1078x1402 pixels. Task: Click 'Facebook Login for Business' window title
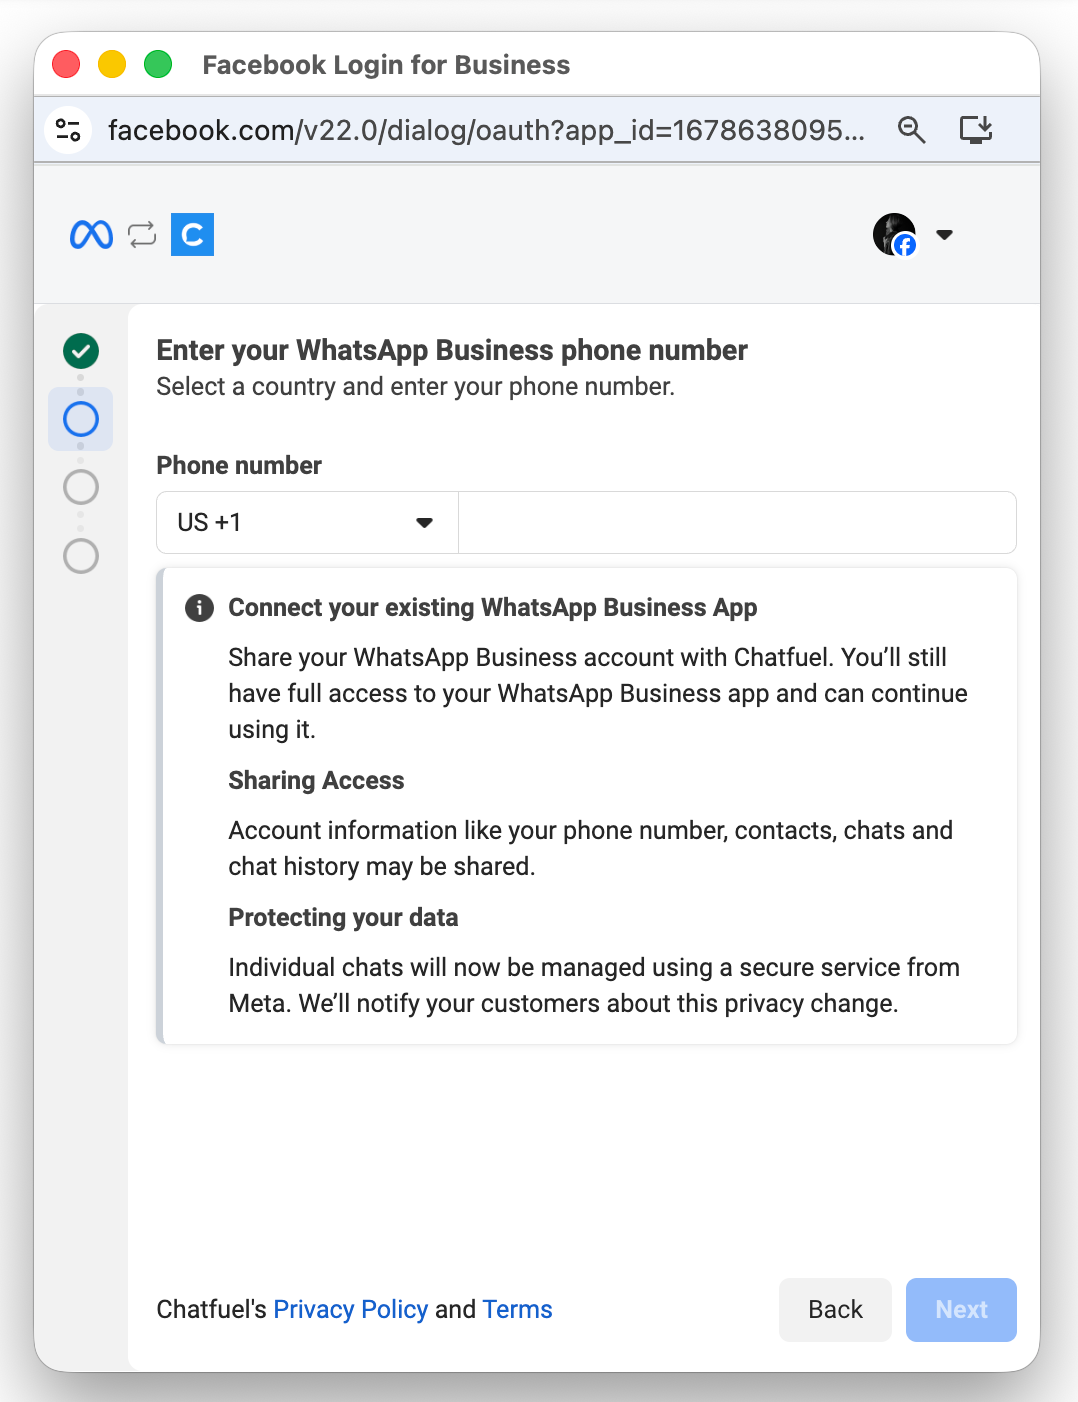point(386,65)
